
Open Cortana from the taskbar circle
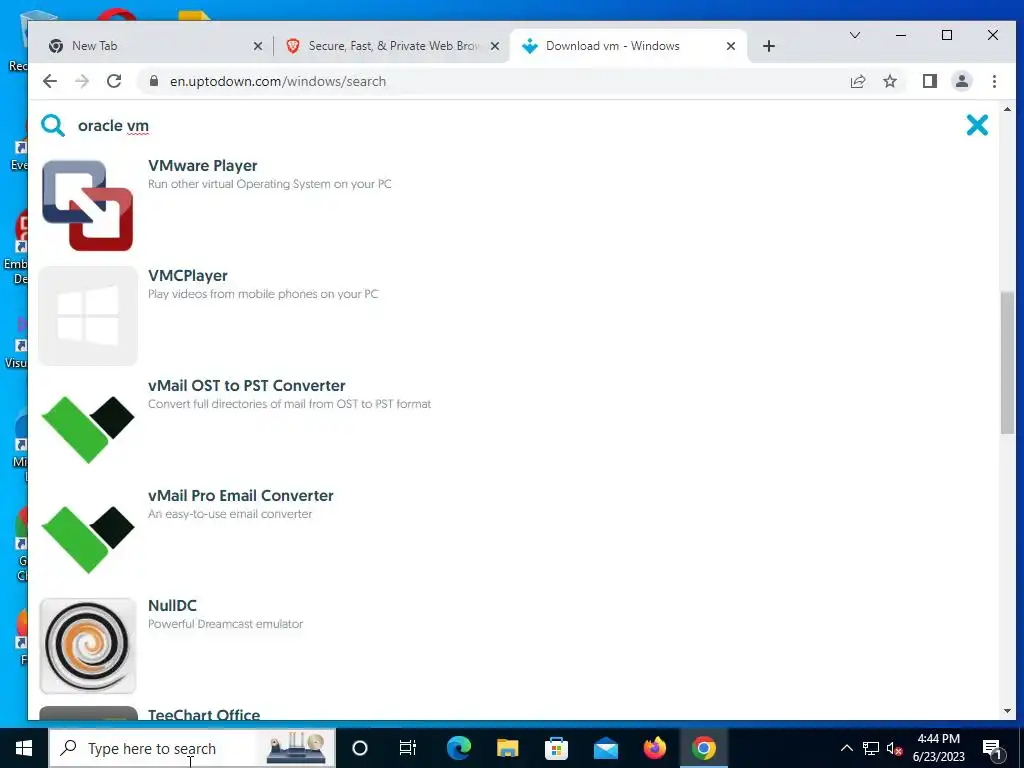360,748
